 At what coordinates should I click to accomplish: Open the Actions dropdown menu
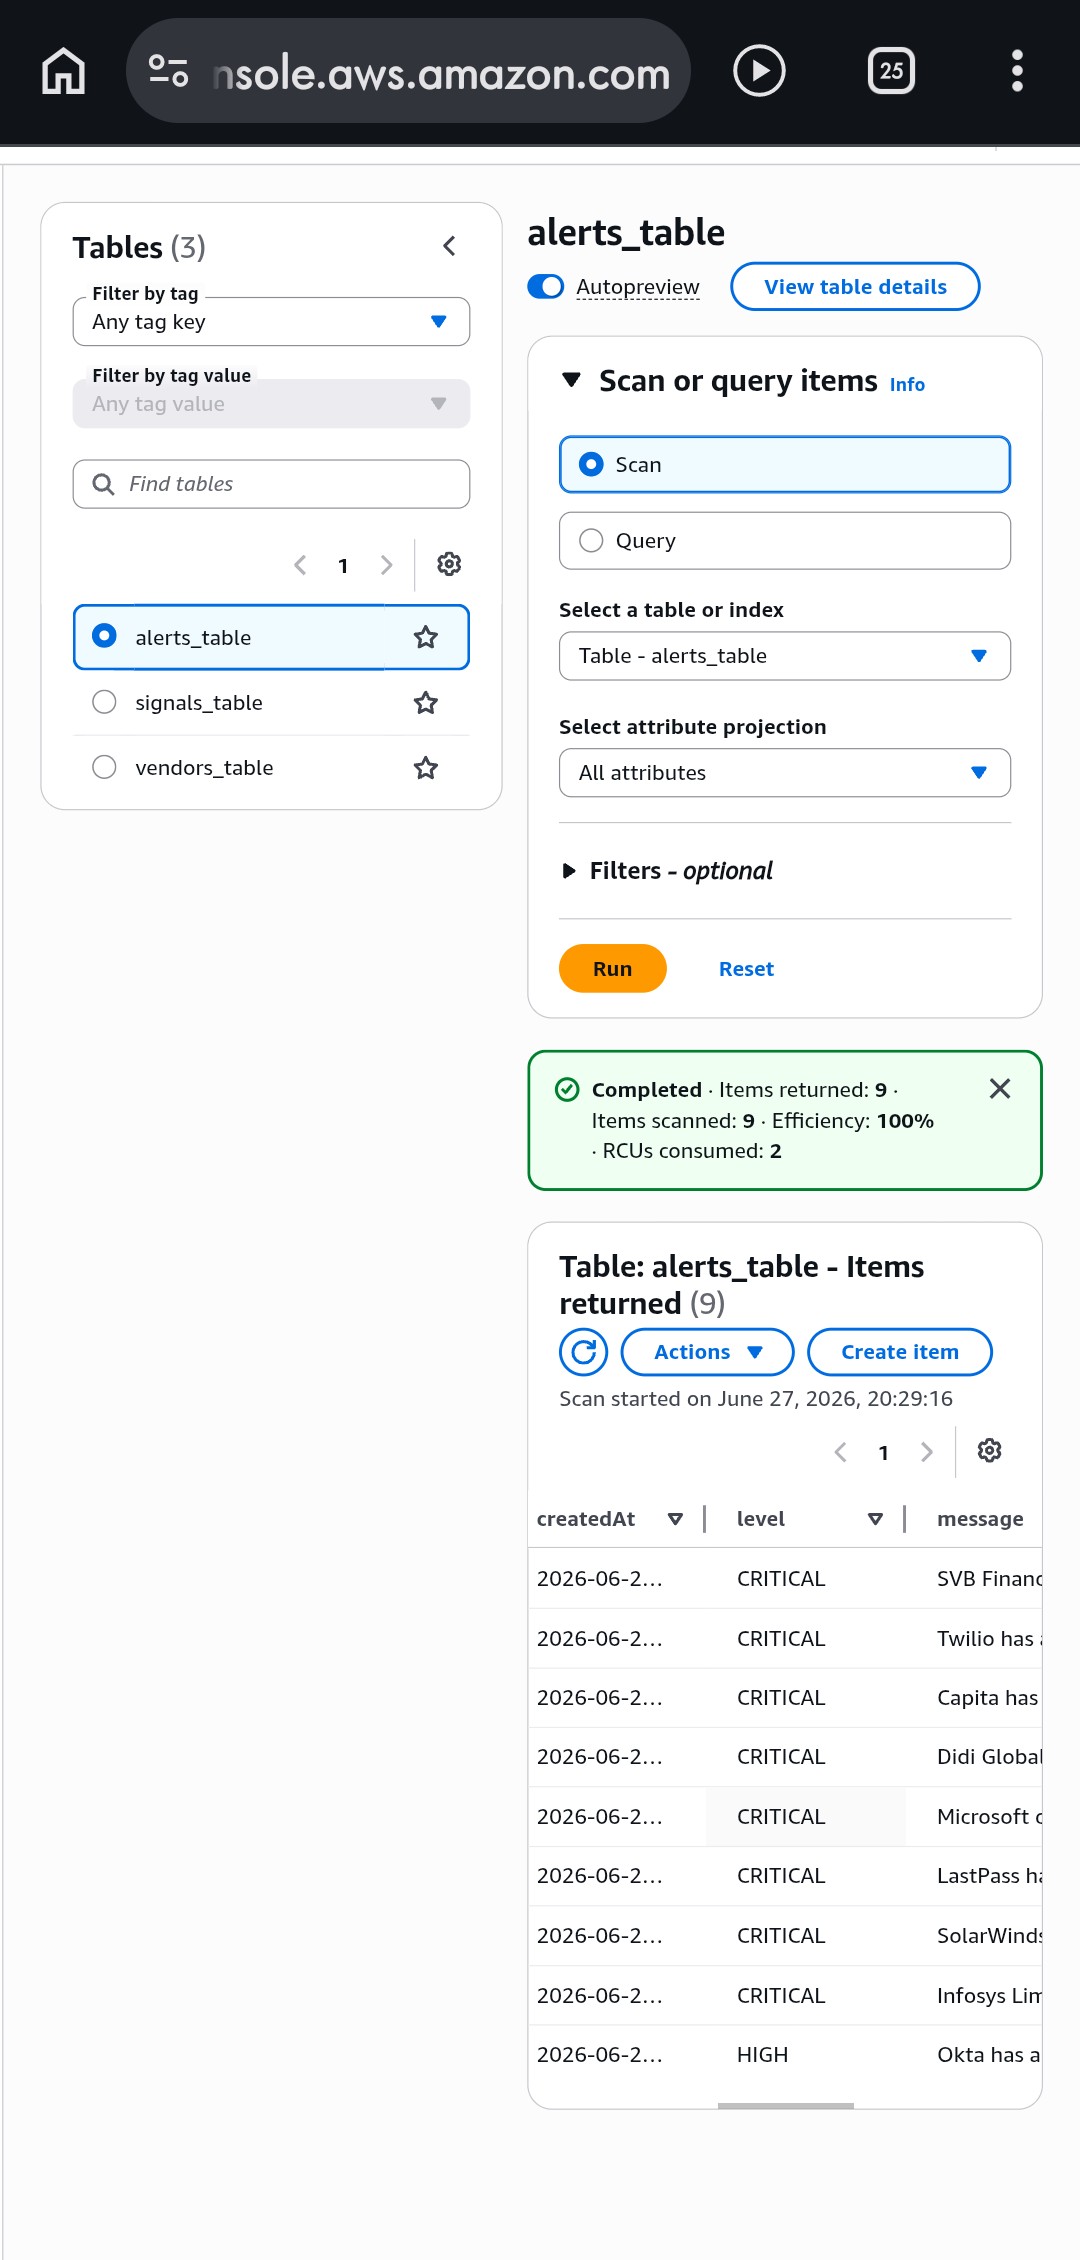708,1352
